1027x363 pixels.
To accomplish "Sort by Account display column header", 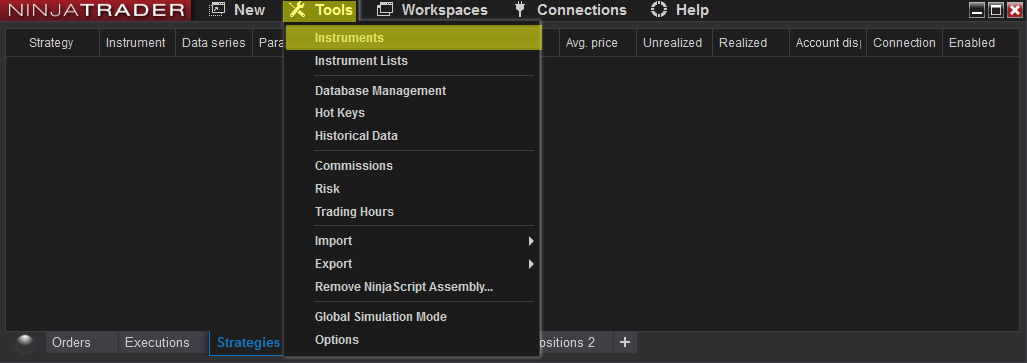I will point(828,43).
